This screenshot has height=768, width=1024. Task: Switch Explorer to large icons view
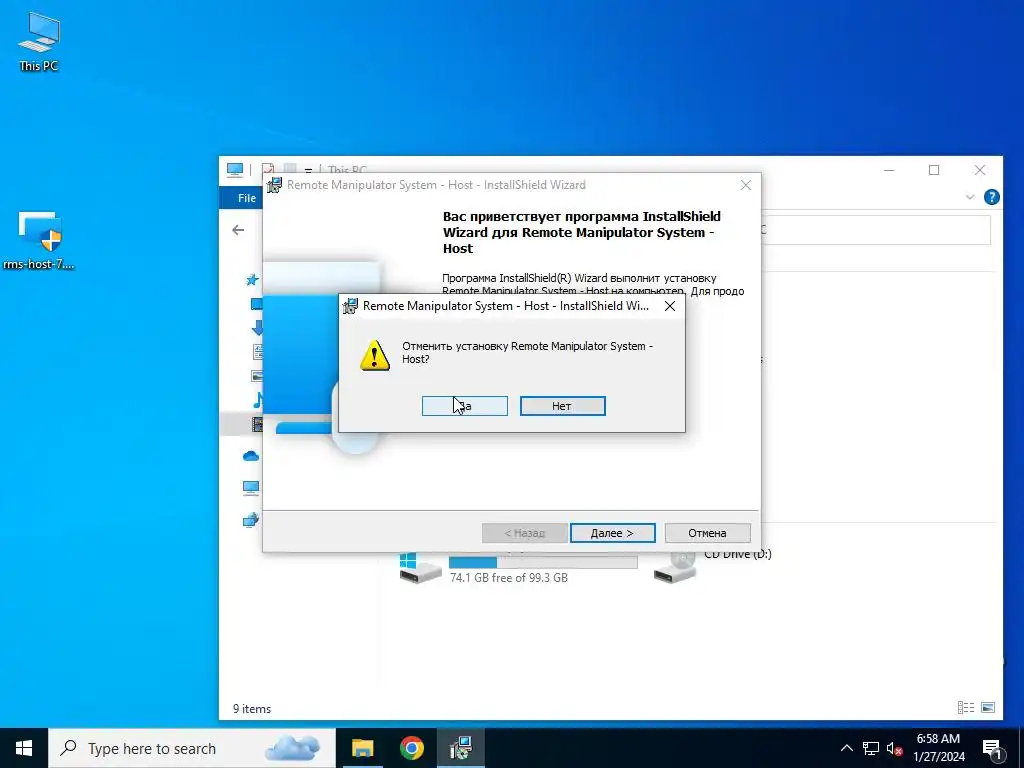coord(988,707)
